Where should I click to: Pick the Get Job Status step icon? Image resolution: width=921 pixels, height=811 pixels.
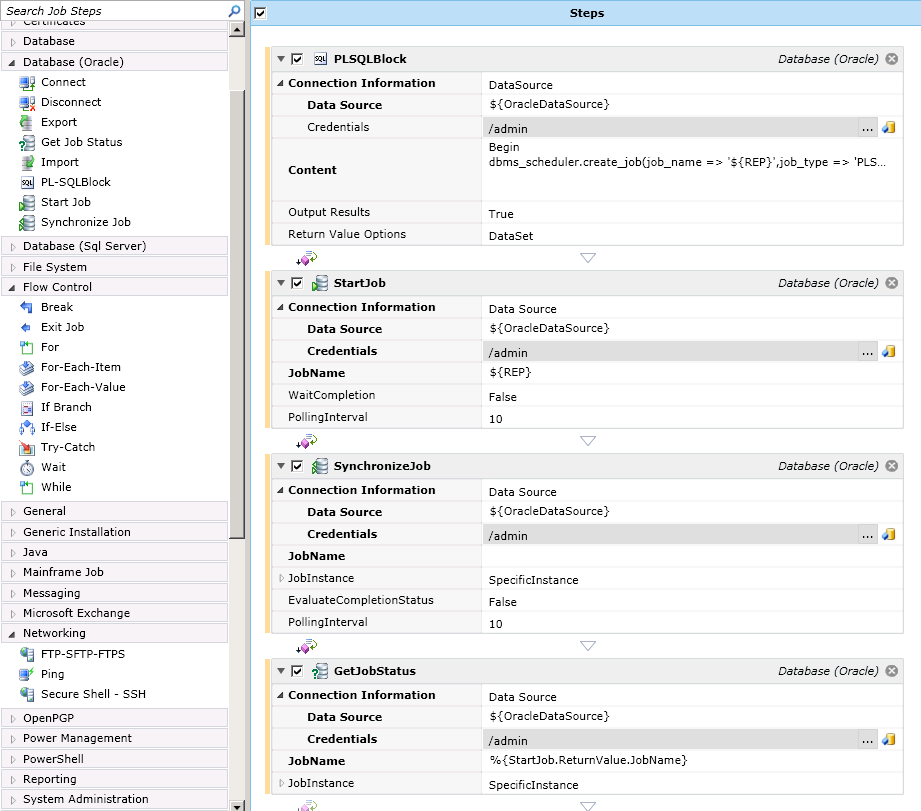point(27,142)
